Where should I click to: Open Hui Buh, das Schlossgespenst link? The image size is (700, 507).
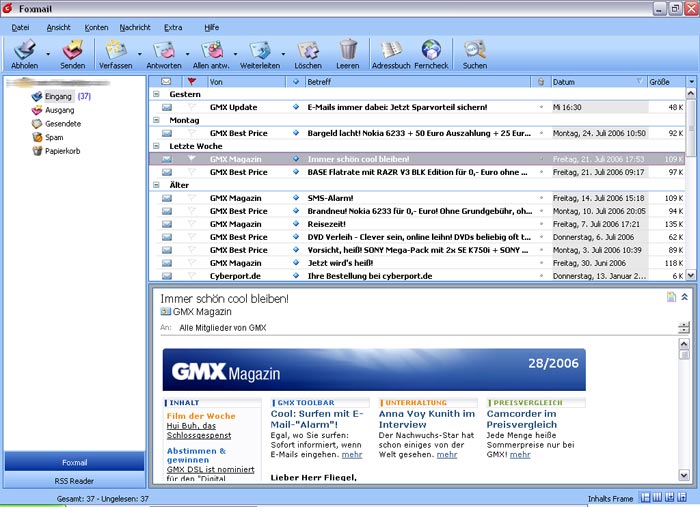coord(199,431)
